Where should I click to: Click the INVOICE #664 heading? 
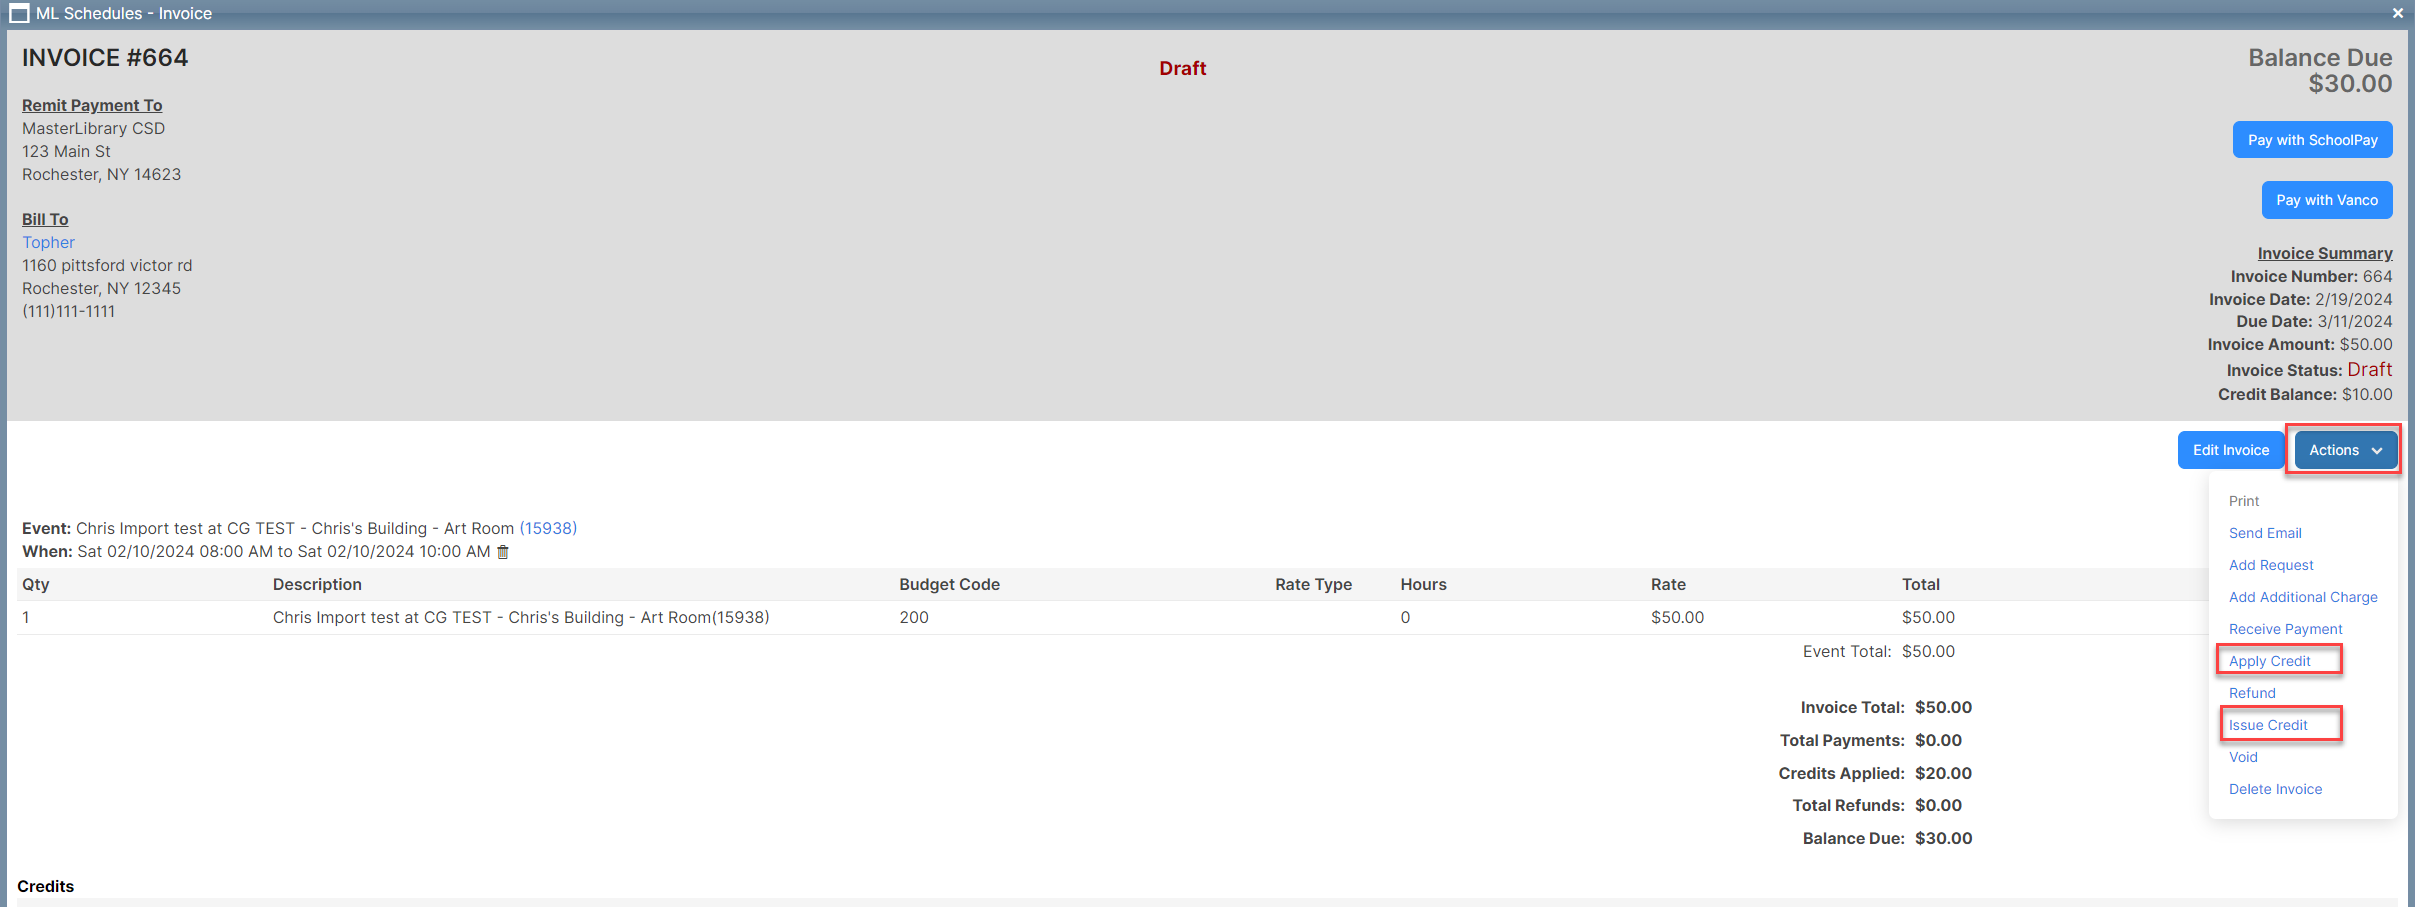[105, 57]
